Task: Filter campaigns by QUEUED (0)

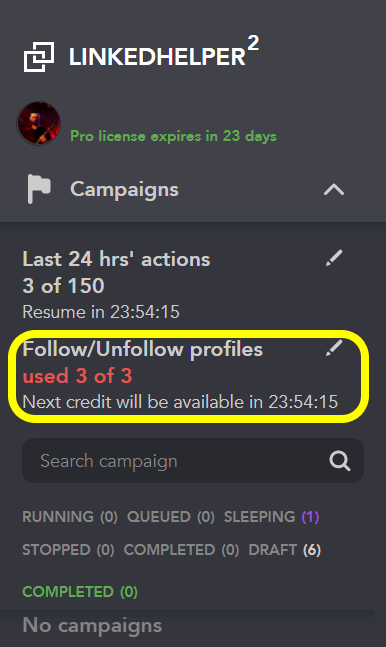Action: click(171, 517)
